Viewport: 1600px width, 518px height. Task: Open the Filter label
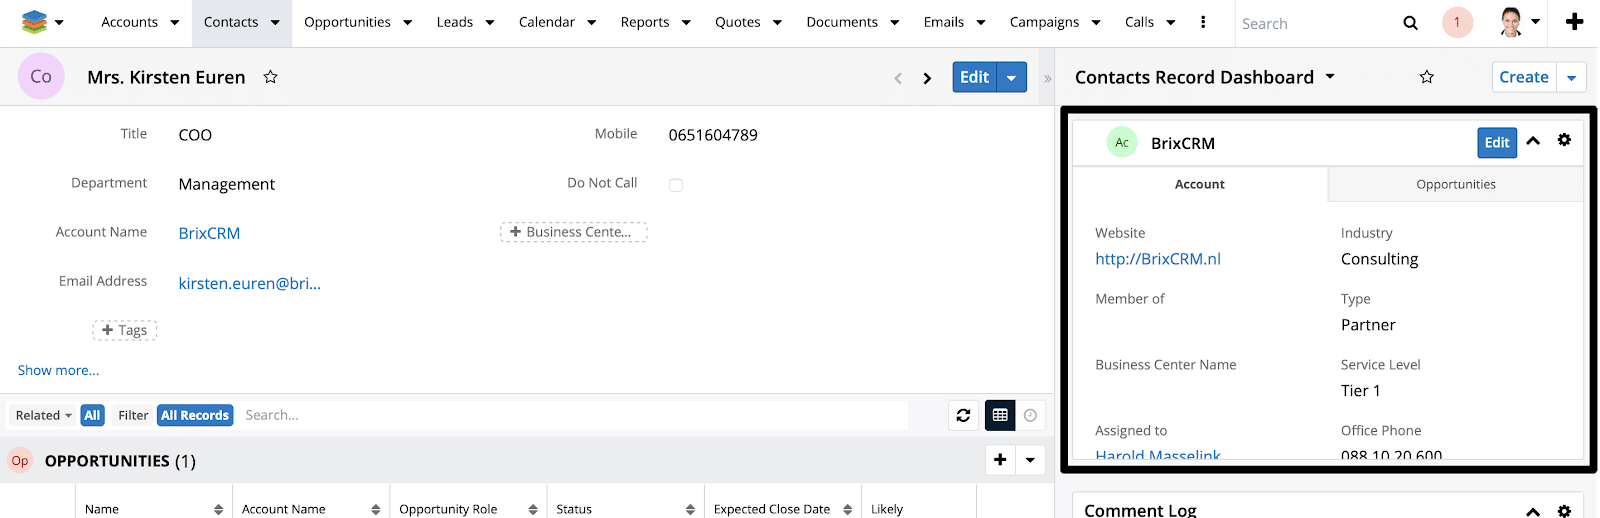132,415
